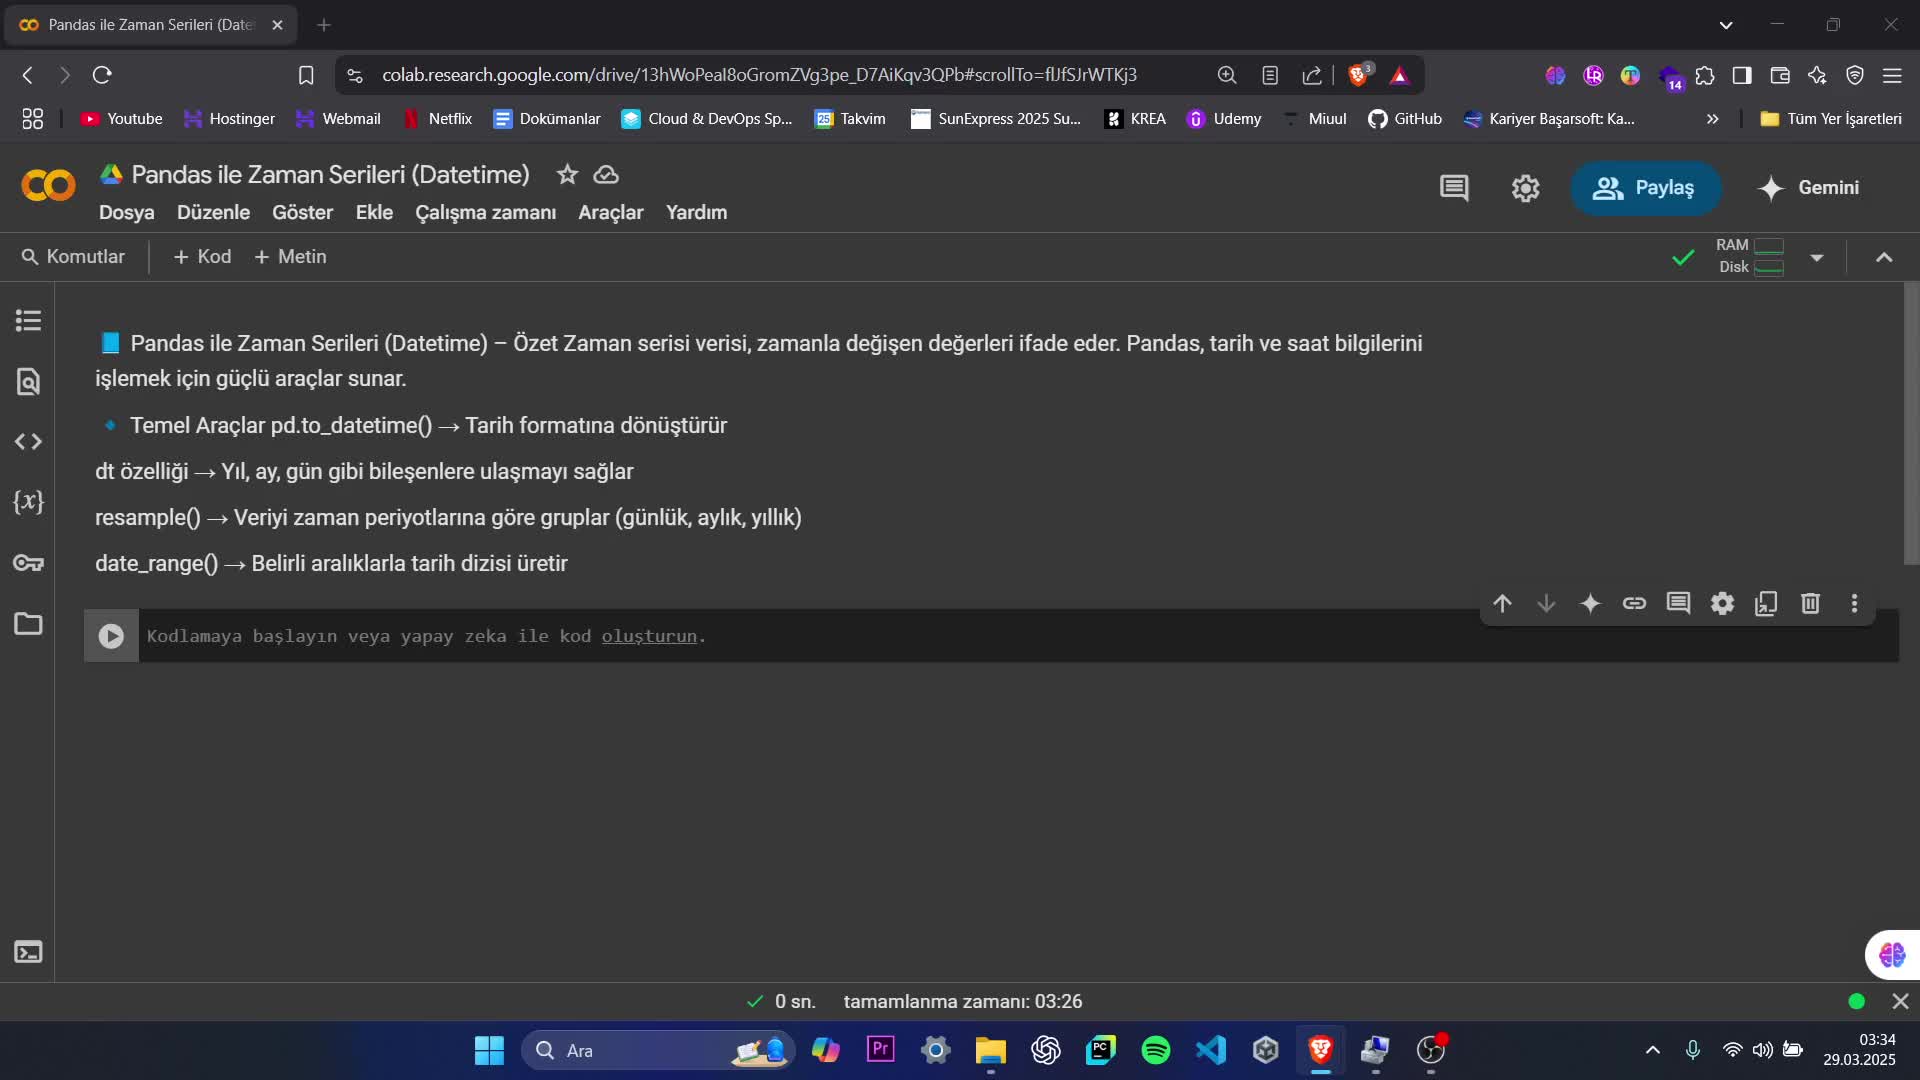Screen dimensions: 1920x1080
Task: Open Gemini assistant button
Action: [1808, 188]
